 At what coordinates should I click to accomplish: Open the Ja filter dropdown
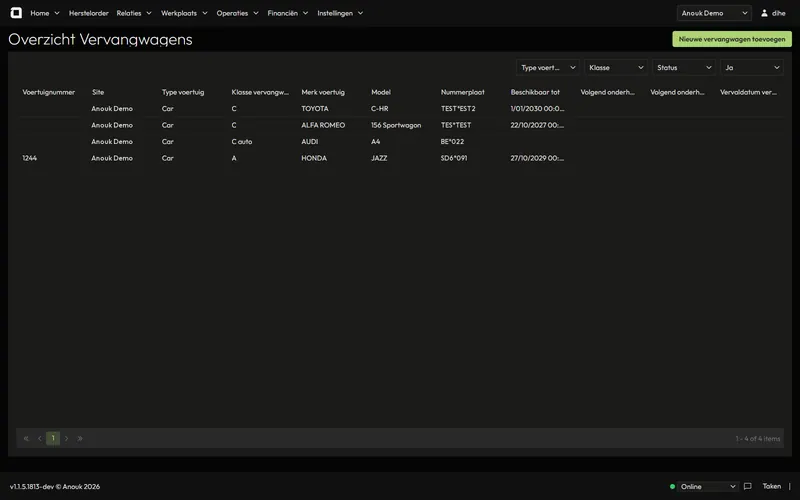click(x=752, y=67)
